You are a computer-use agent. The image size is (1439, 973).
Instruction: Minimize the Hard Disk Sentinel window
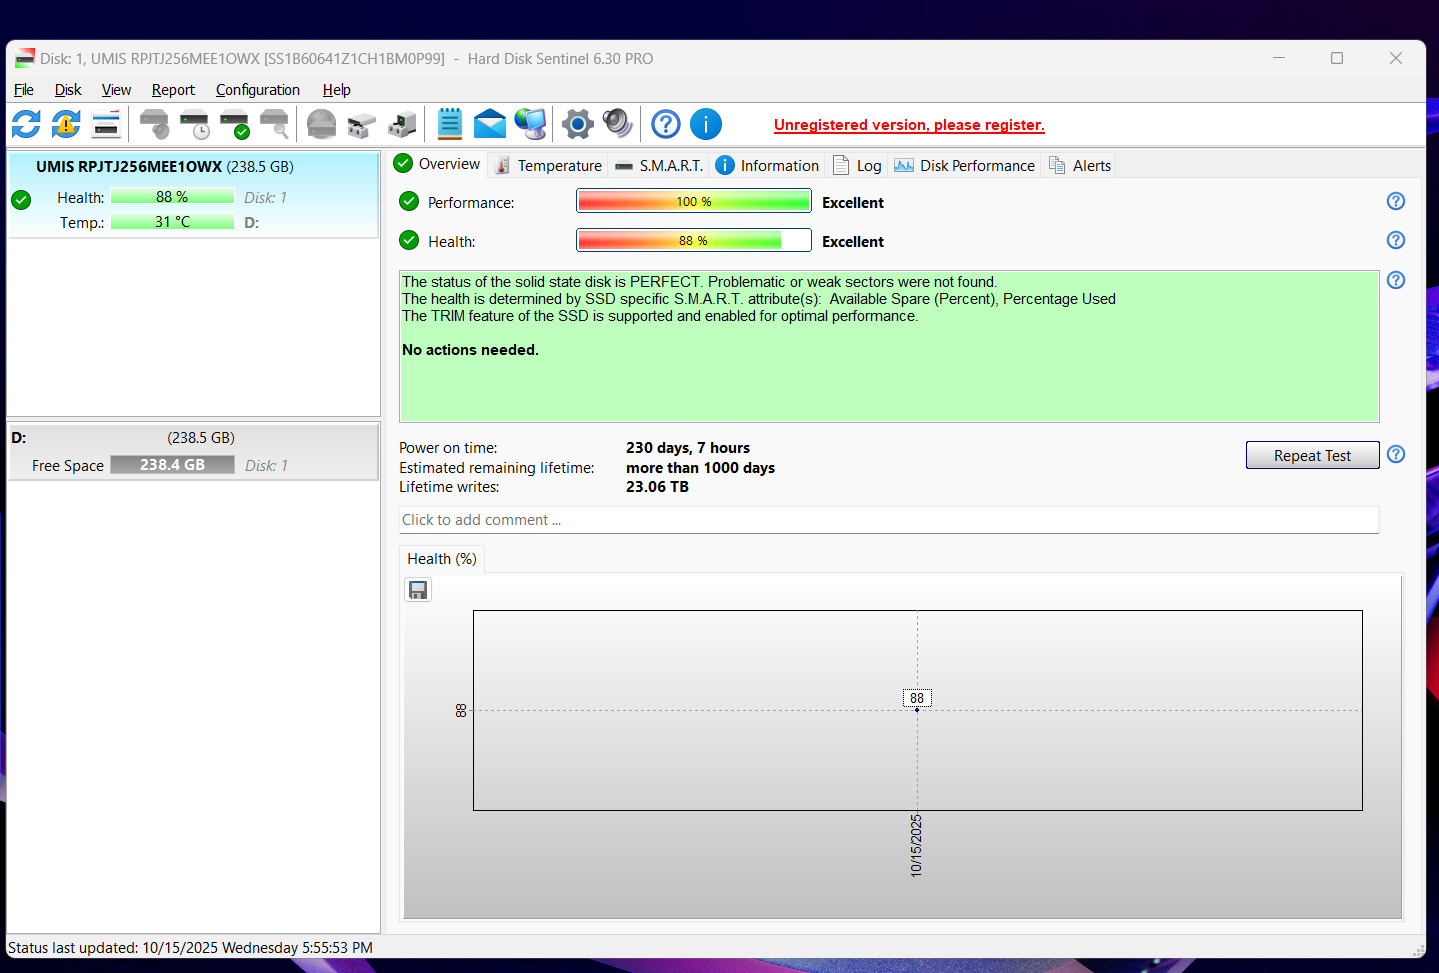pyautogui.click(x=1278, y=58)
